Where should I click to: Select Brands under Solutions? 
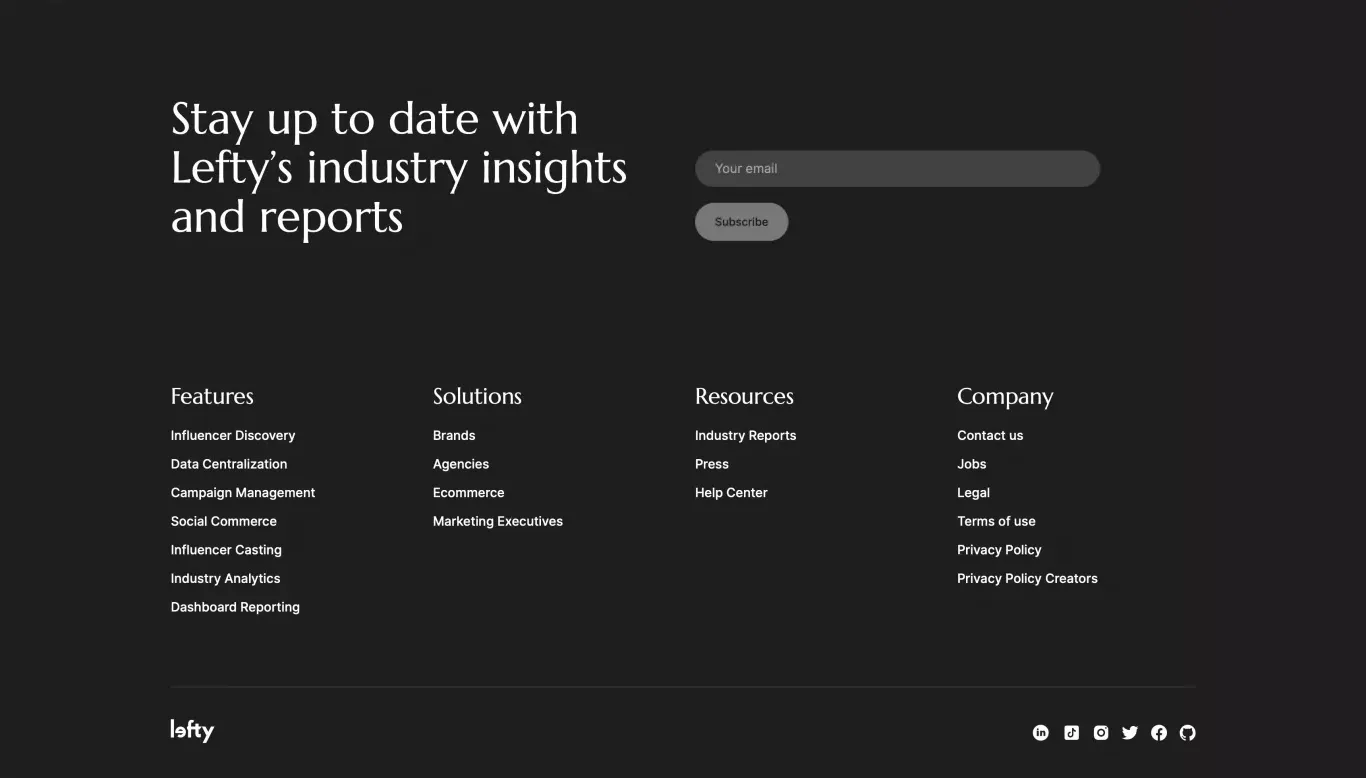[454, 435]
